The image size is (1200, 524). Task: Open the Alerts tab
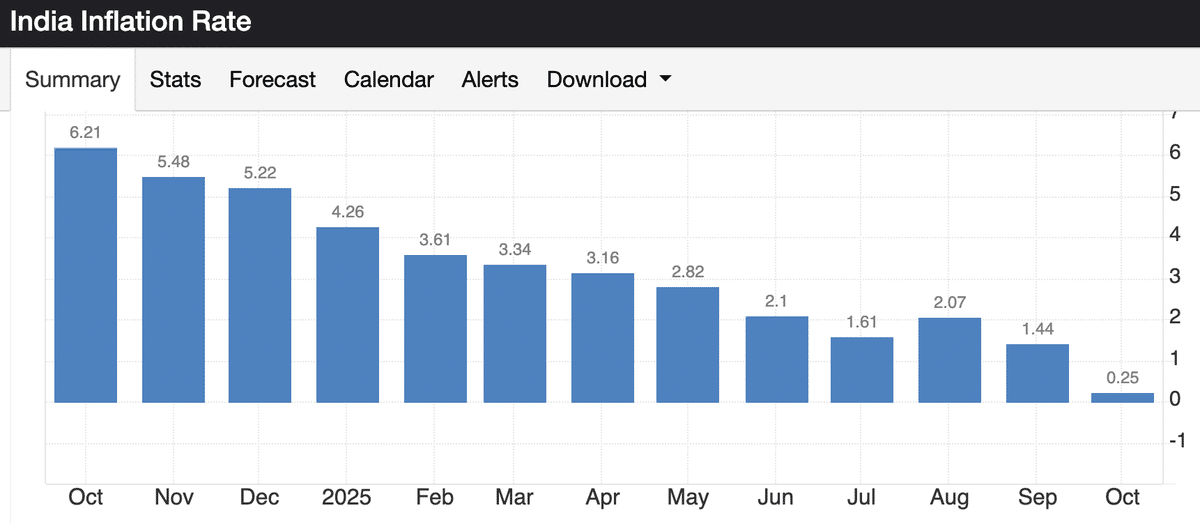(490, 80)
